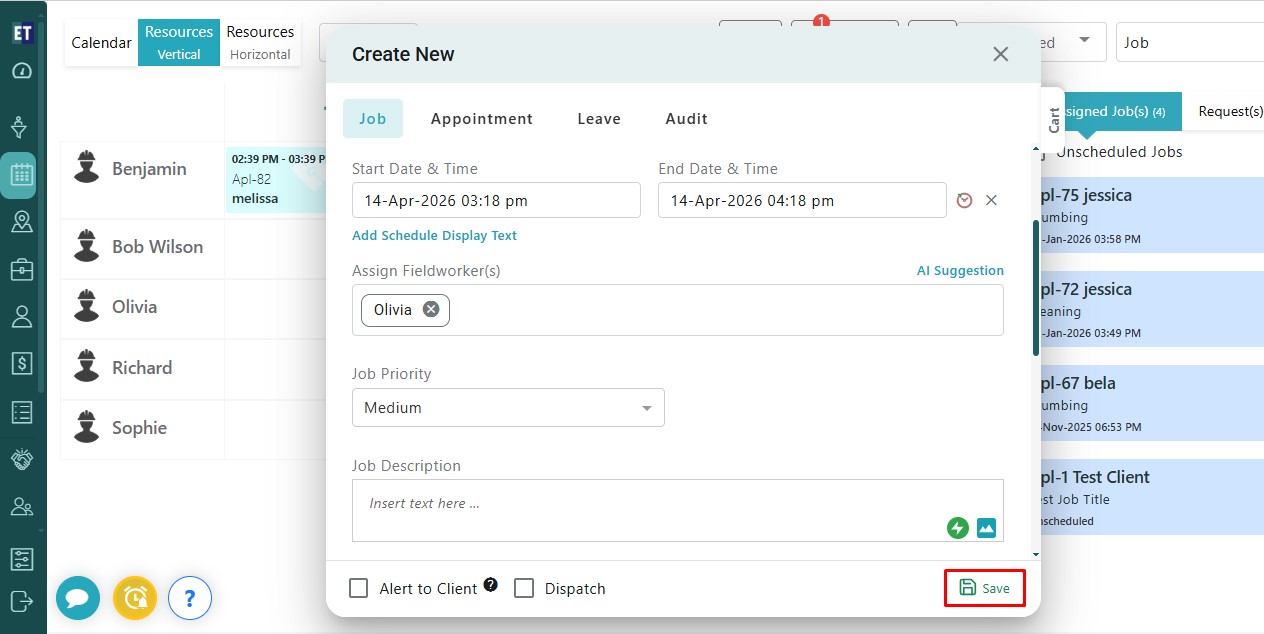Open the chat bubble button

pyautogui.click(x=77, y=598)
